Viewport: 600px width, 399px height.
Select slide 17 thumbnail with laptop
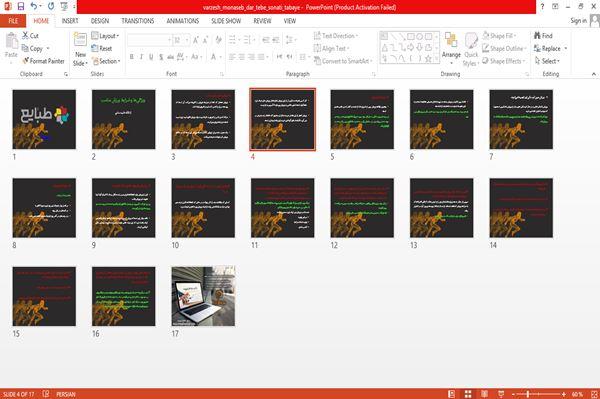203,296
